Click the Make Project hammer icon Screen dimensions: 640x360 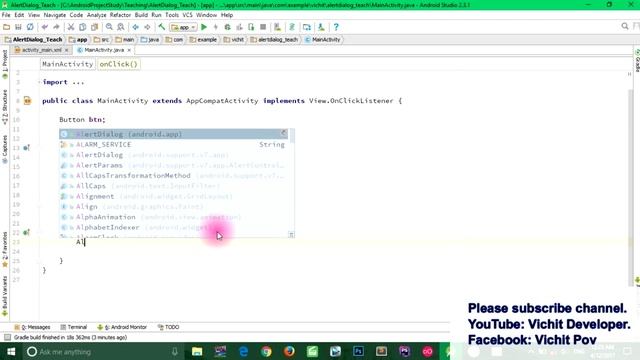(x=162, y=27)
